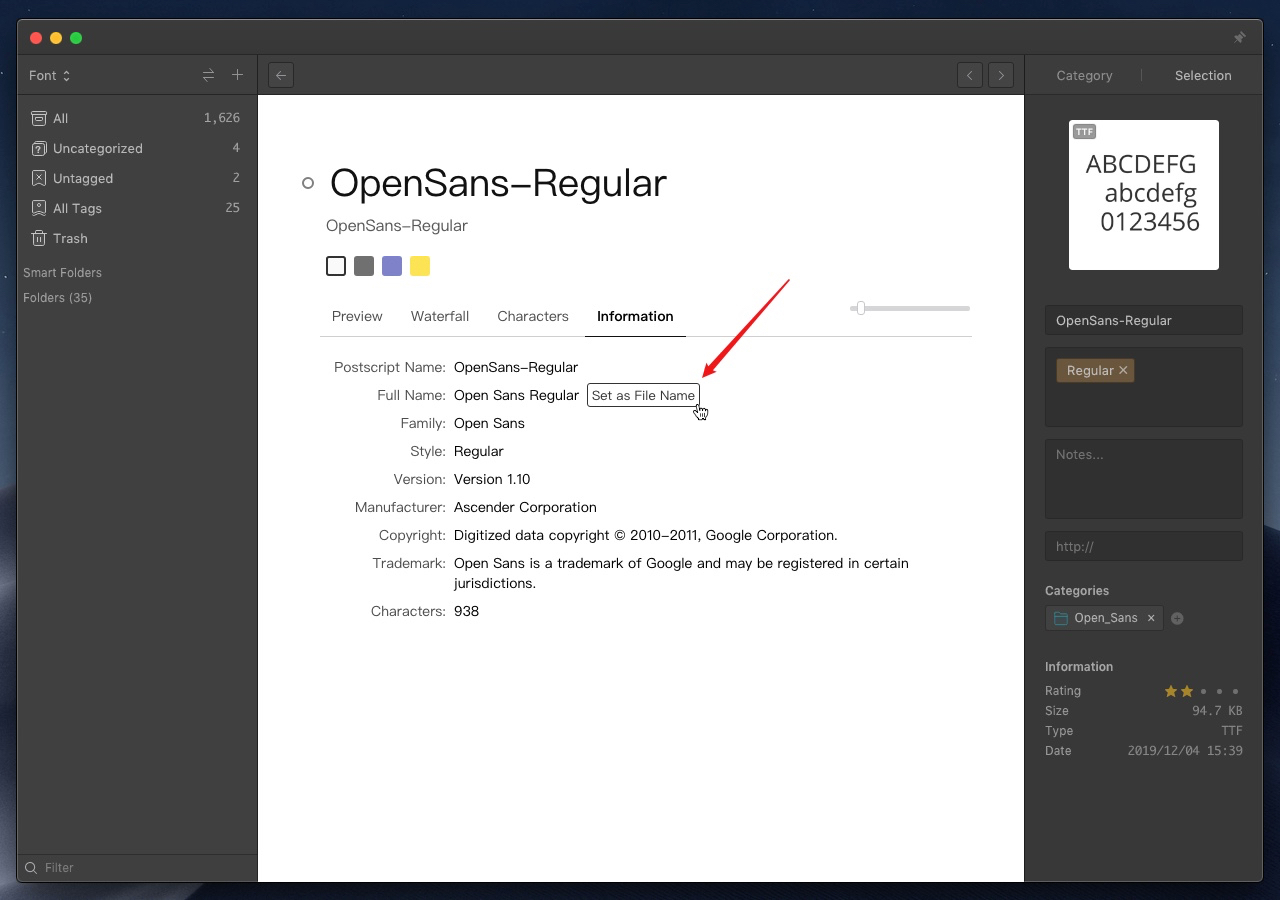This screenshot has width=1280, height=900.
Task: Click the Set as File Name button
Action: (643, 395)
